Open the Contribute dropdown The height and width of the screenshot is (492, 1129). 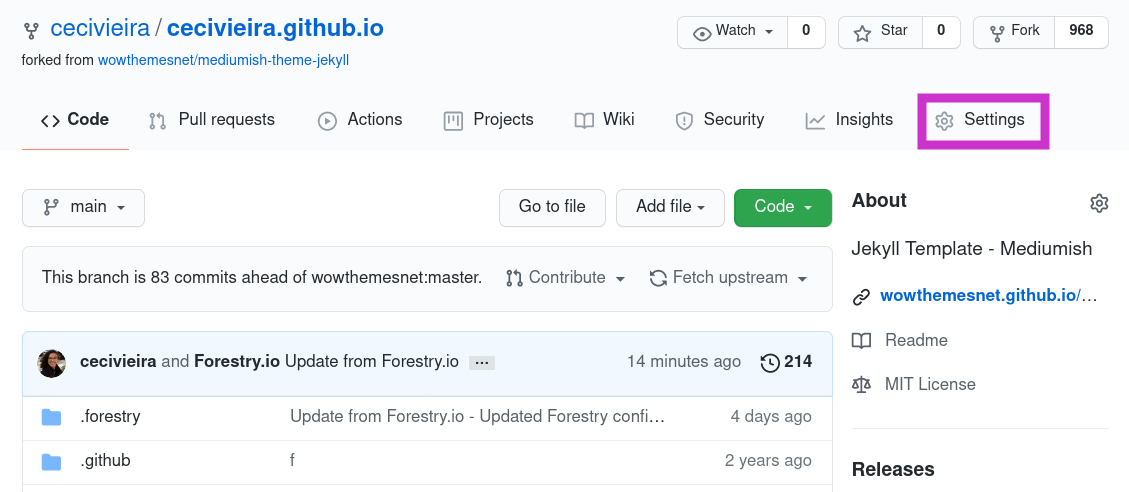[565, 278]
